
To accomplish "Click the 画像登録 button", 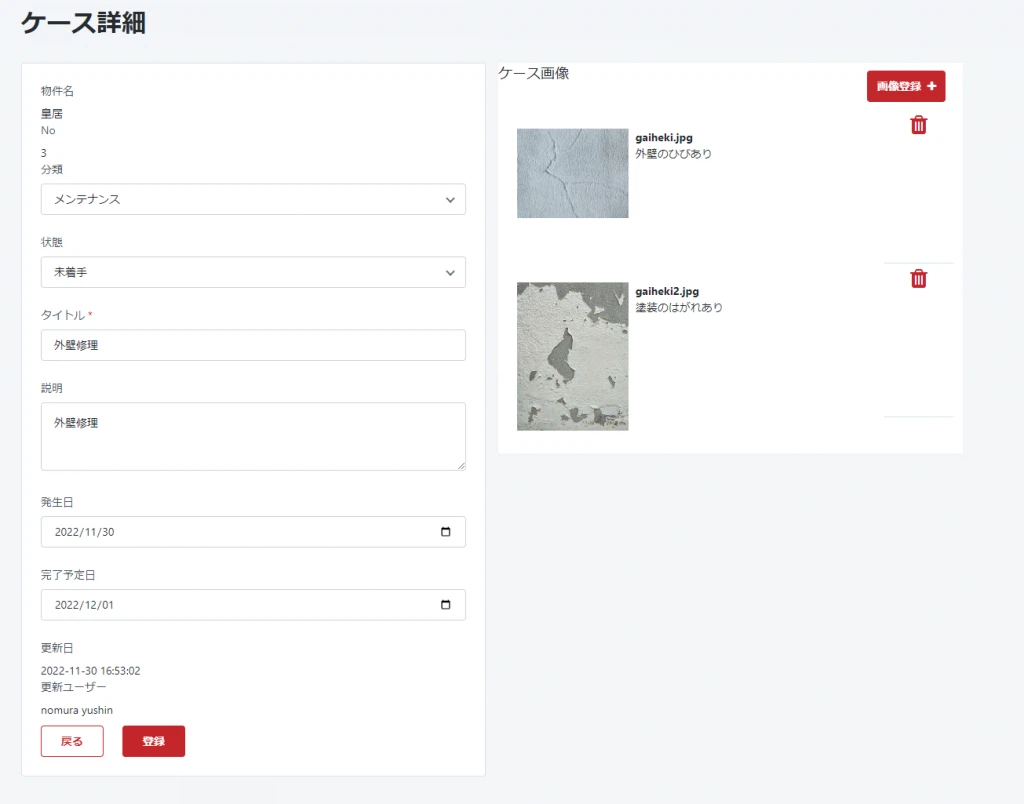I will (x=906, y=86).
